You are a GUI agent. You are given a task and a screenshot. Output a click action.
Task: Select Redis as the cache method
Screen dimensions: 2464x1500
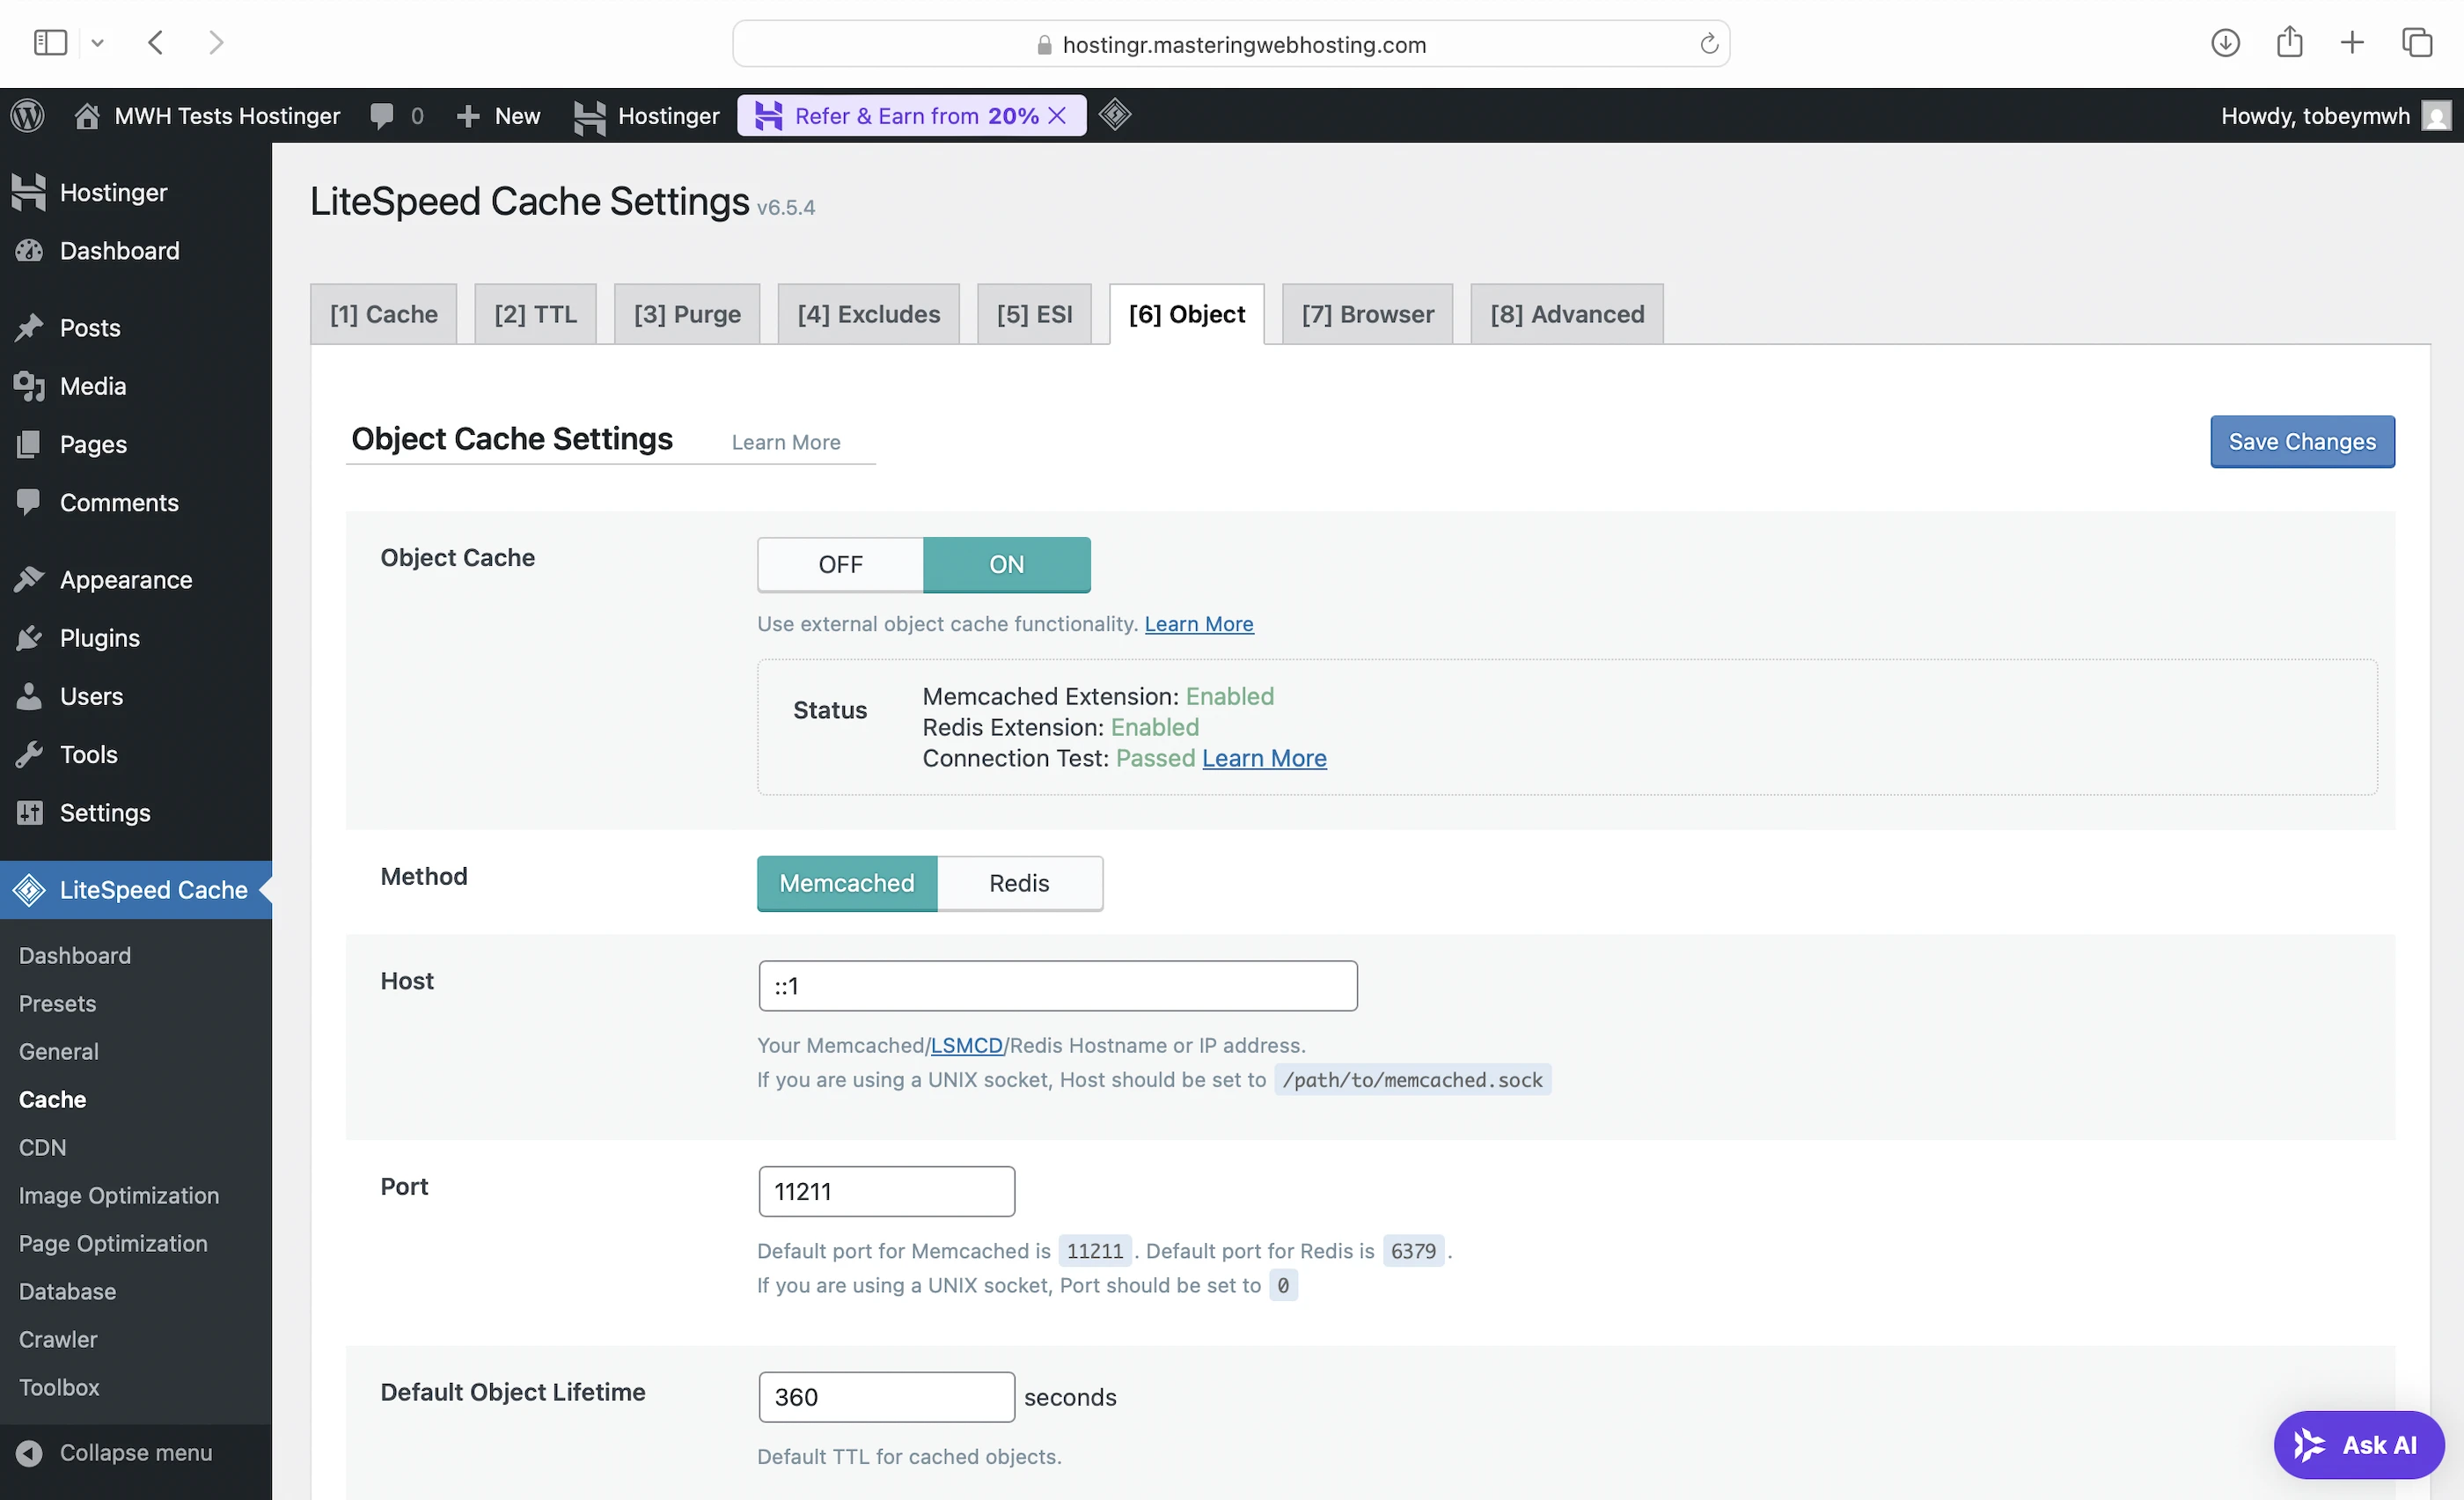[x=1019, y=883]
